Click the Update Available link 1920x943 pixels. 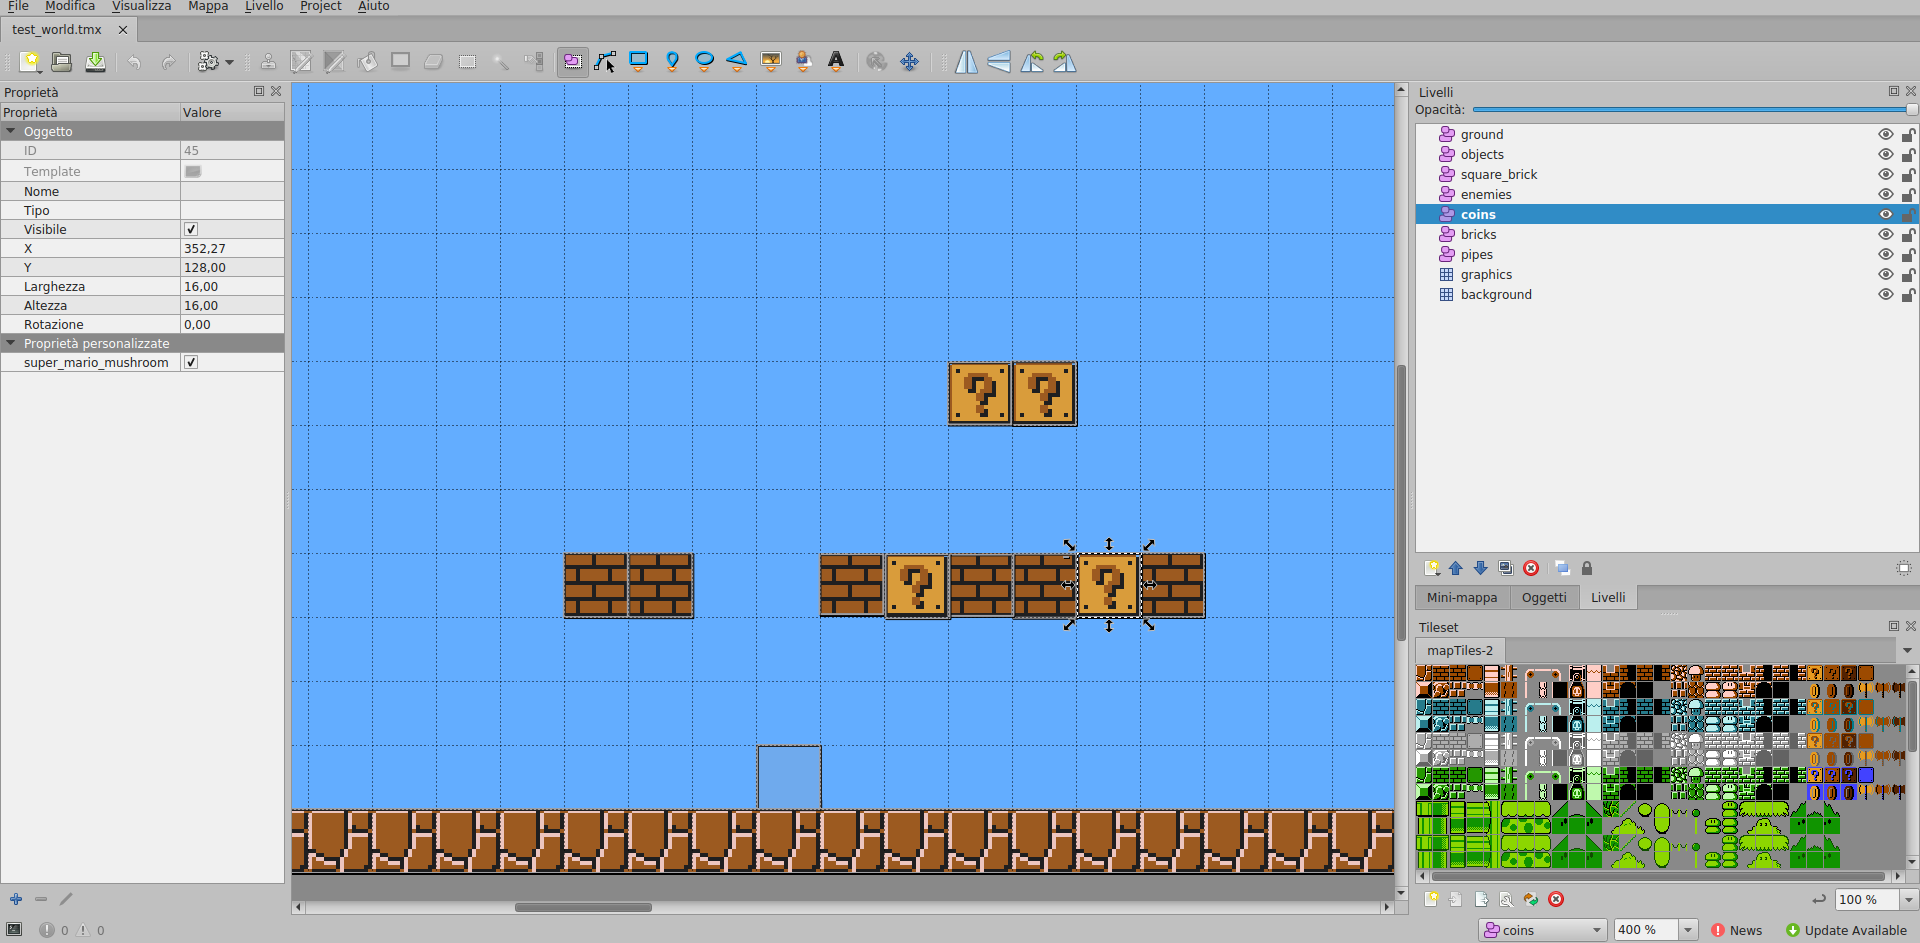tap(1847, 930)
